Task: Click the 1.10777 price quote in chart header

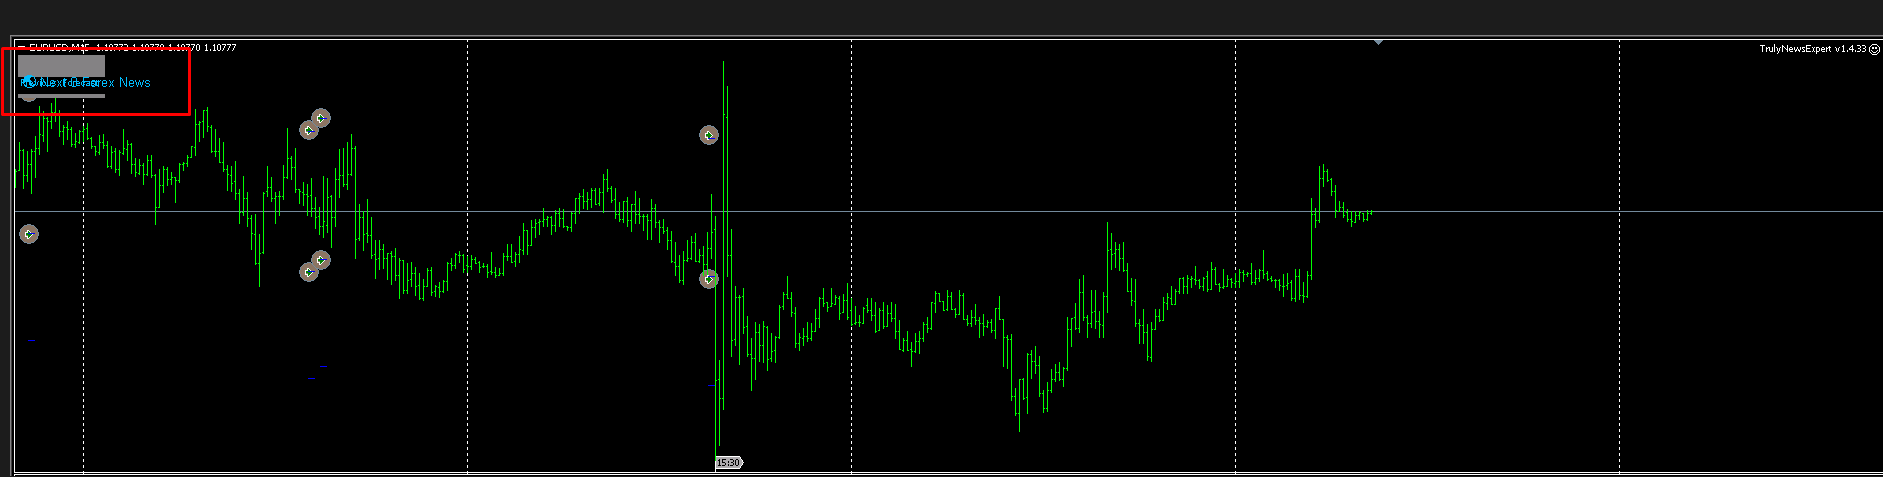Action: (220, 47)
